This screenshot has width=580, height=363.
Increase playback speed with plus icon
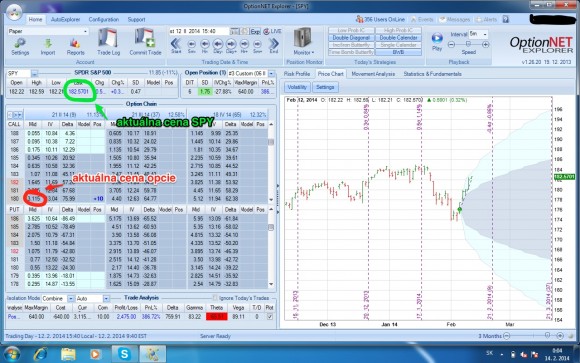tap(486, 44)
